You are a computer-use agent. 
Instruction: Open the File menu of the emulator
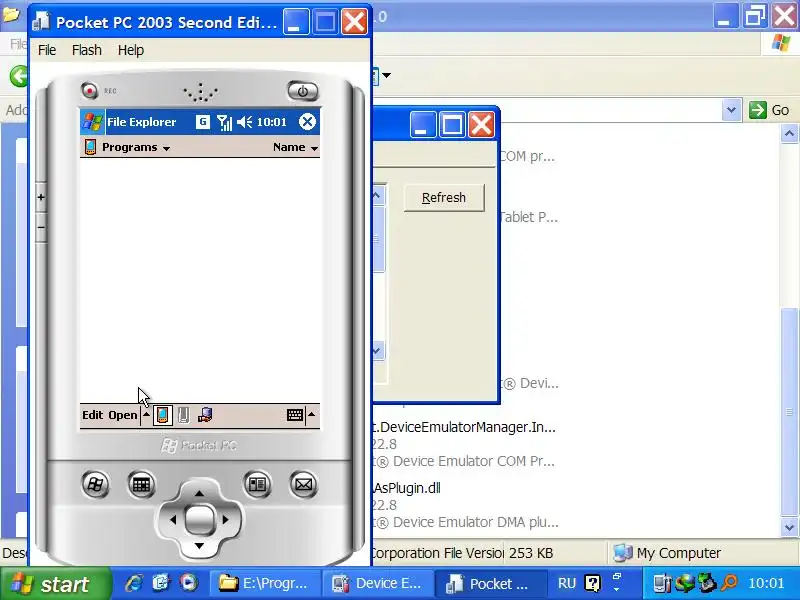pos(47,50)
